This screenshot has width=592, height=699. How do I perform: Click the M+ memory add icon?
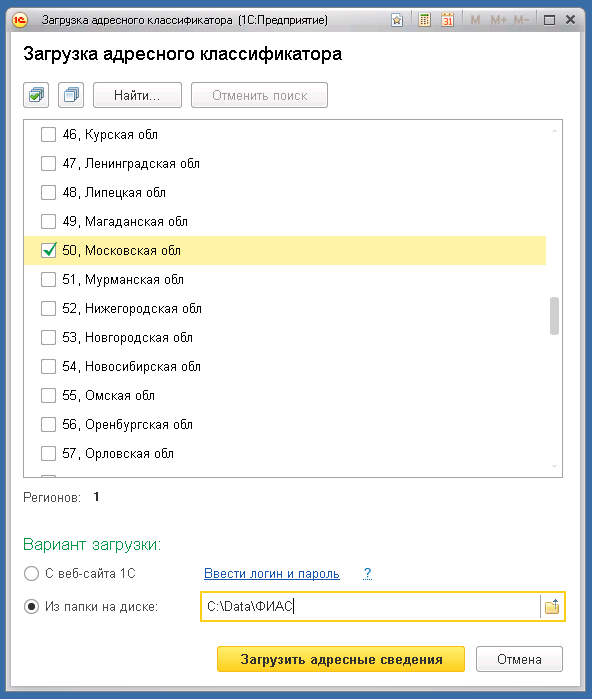click(x=498, y=20)
